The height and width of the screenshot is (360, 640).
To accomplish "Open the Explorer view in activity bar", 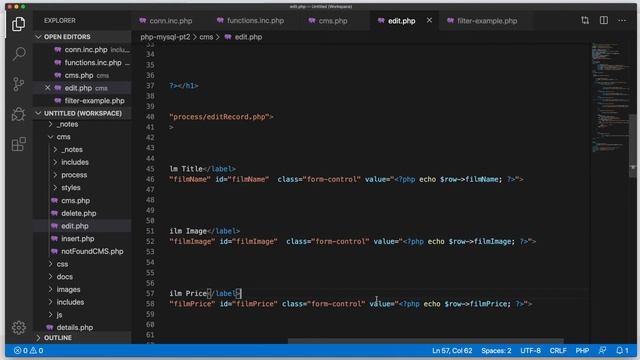I will [18, 24].
